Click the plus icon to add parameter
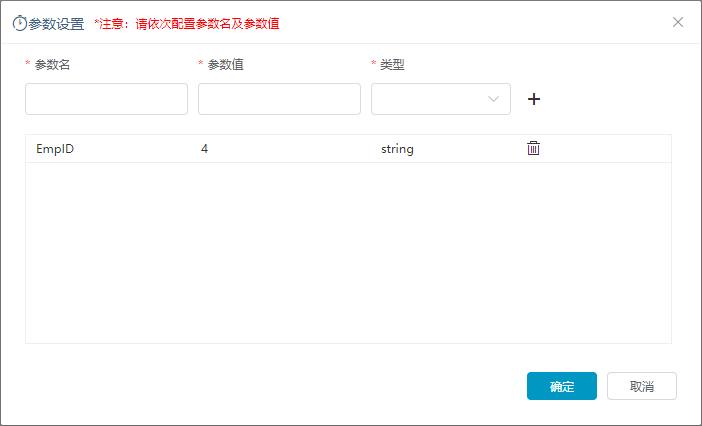 [x=534, y=99]
